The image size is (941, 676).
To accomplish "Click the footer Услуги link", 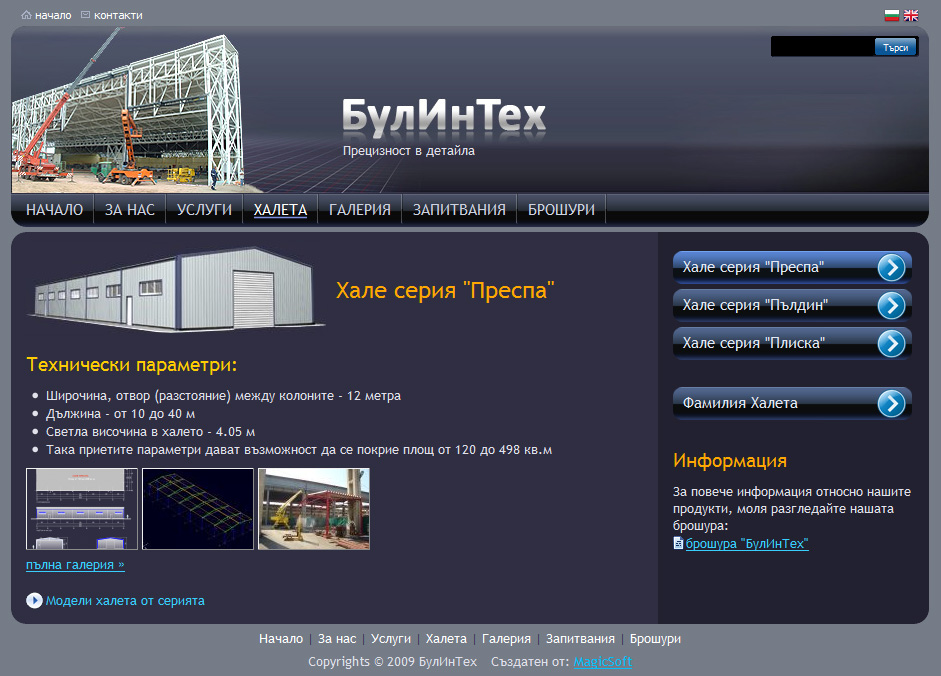I will [391, 639].
